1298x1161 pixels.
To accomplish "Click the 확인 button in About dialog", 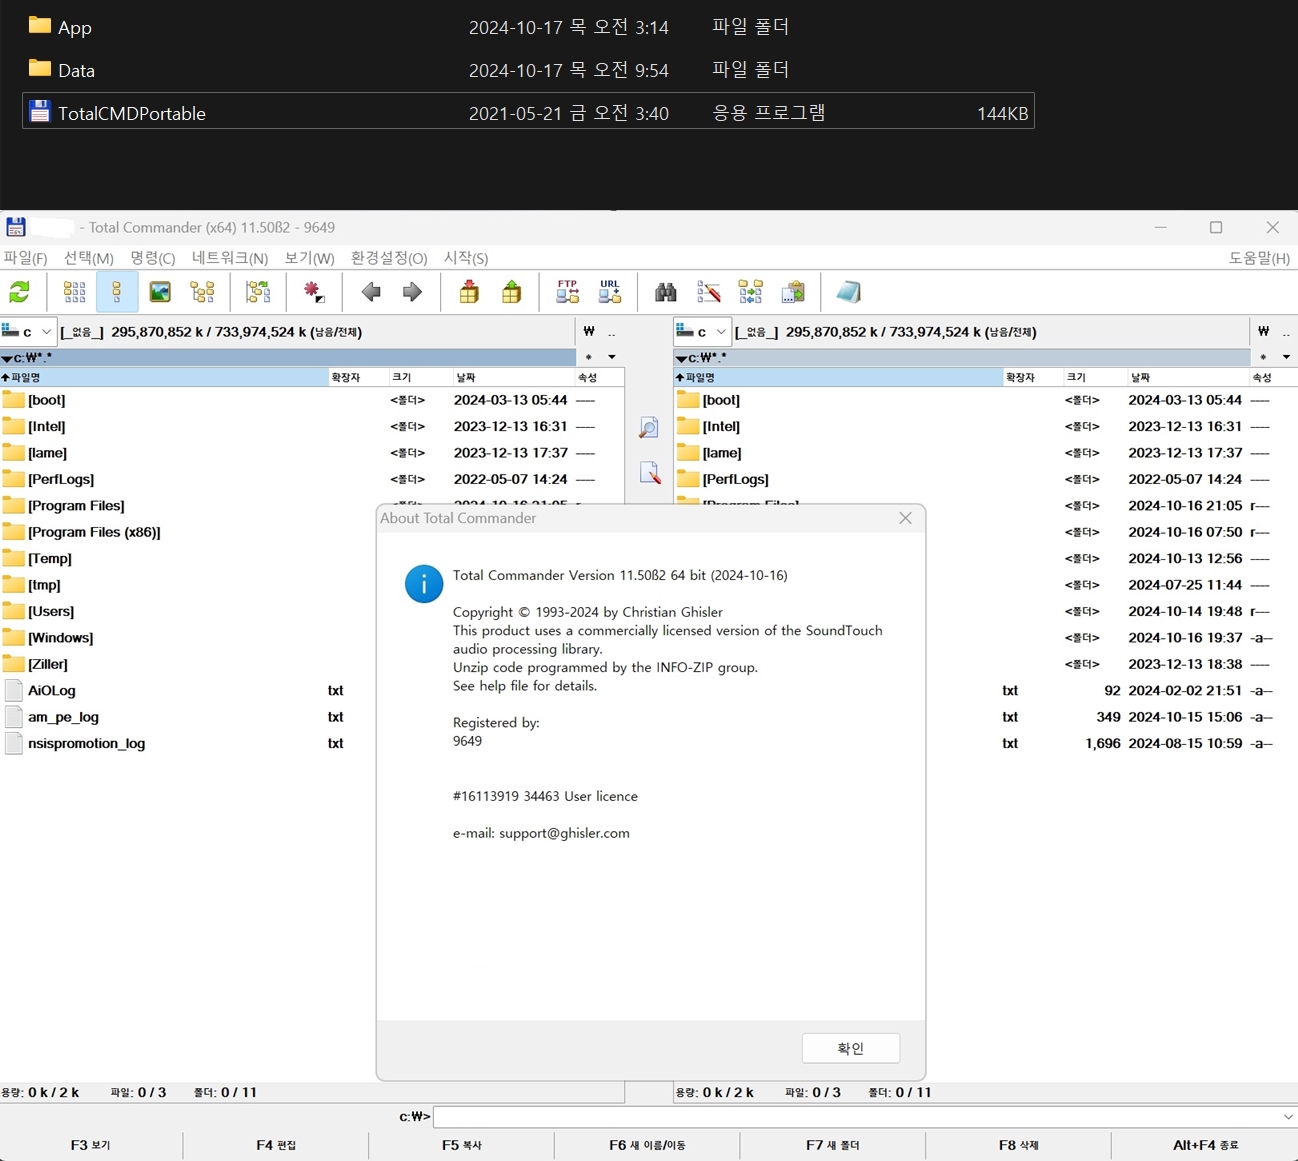I will coord(850,1048).
